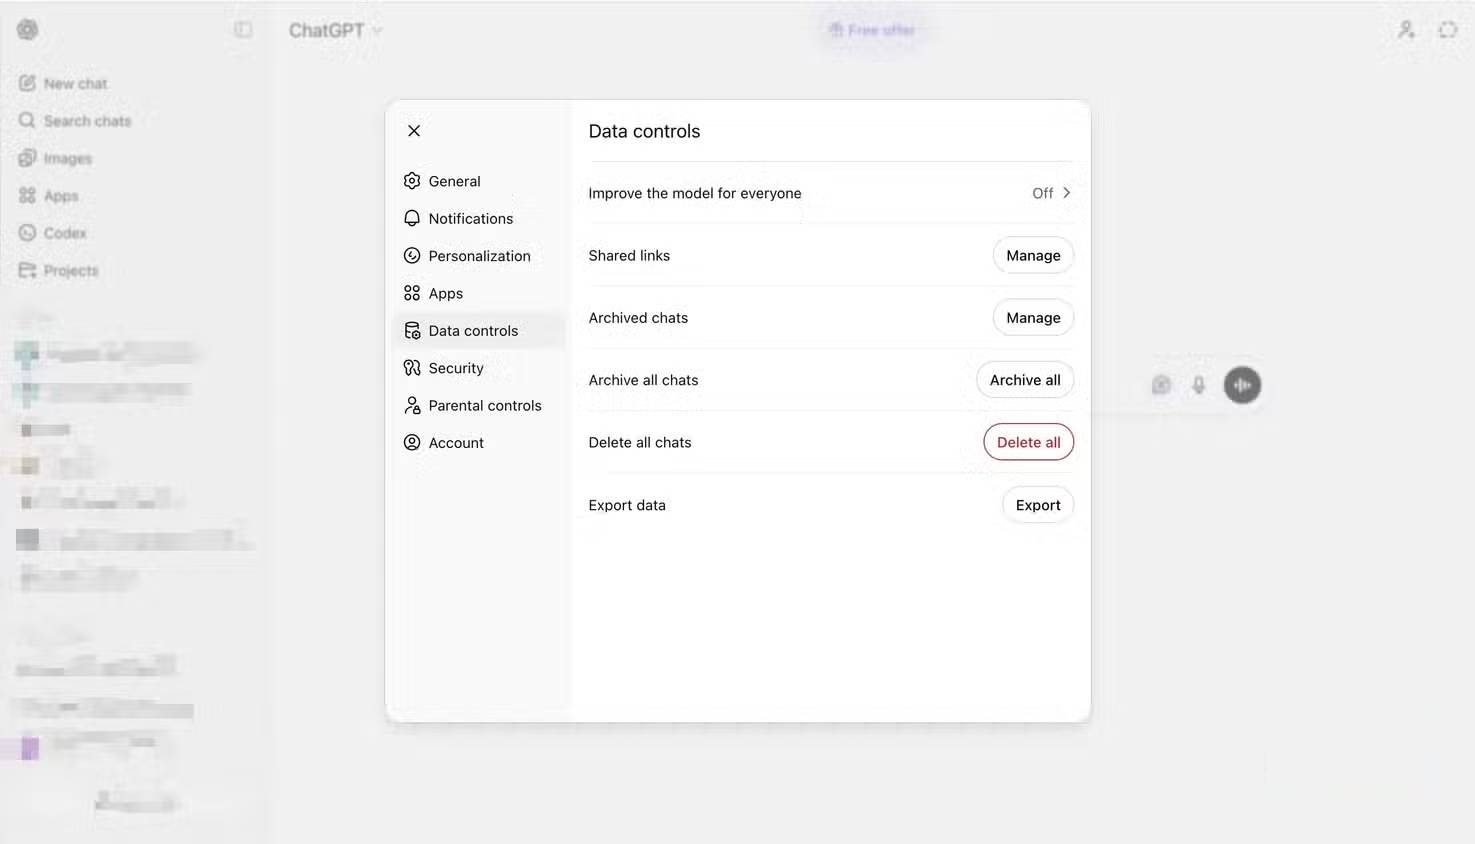Click the red Delete all button
Viewport: 1475px width, 844px height.
tap(1028, 442)
